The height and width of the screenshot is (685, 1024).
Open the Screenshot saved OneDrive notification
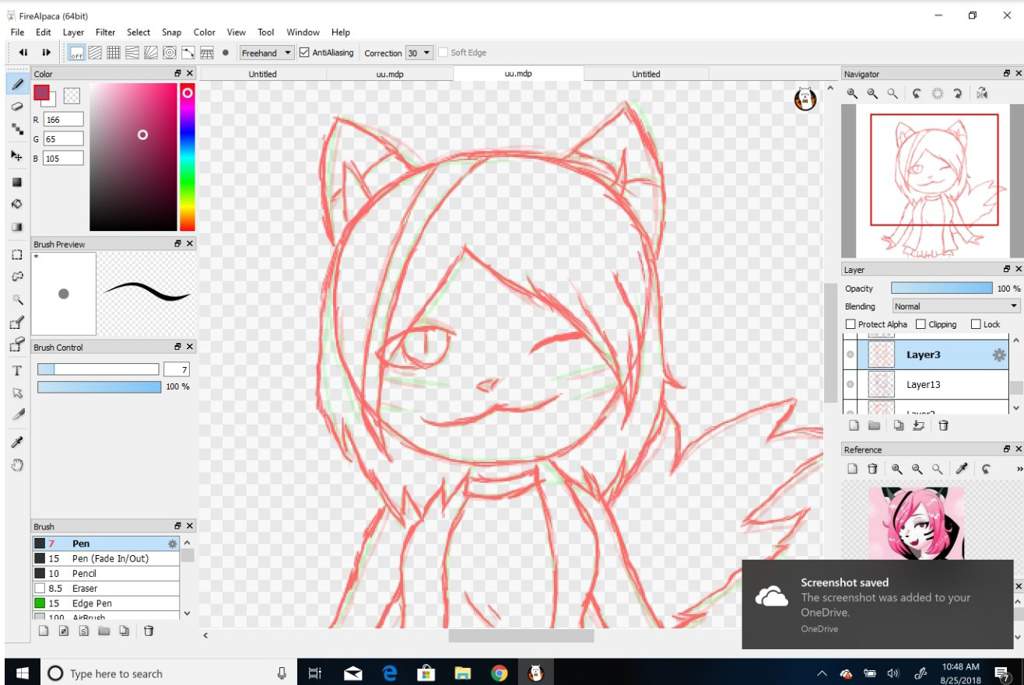[877, 604]
